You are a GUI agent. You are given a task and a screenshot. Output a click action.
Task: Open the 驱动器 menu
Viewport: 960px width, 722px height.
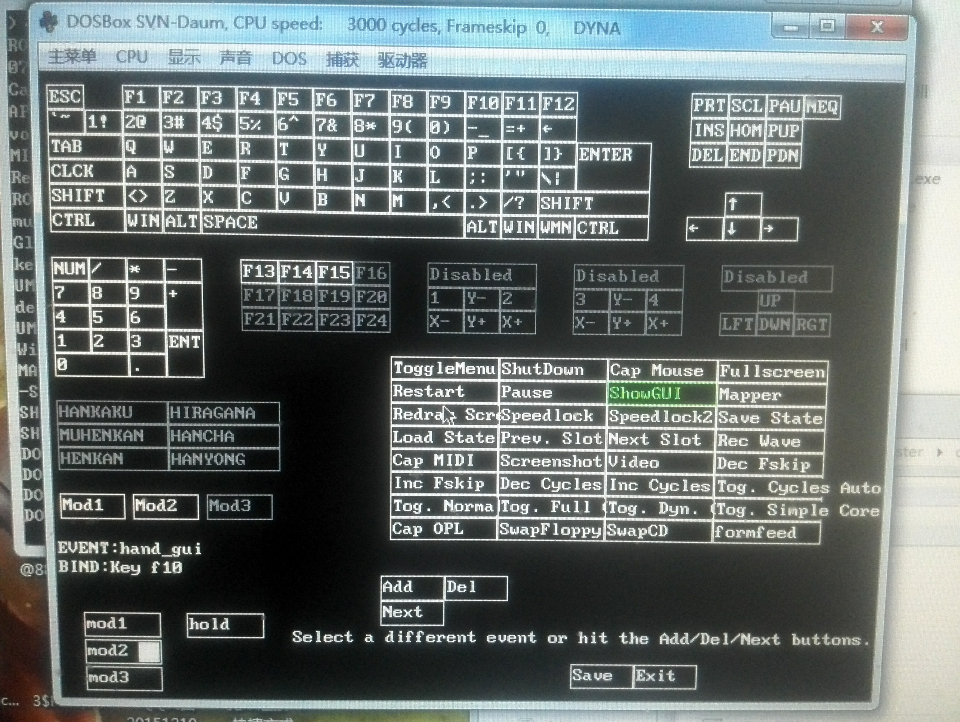point(402,60)
